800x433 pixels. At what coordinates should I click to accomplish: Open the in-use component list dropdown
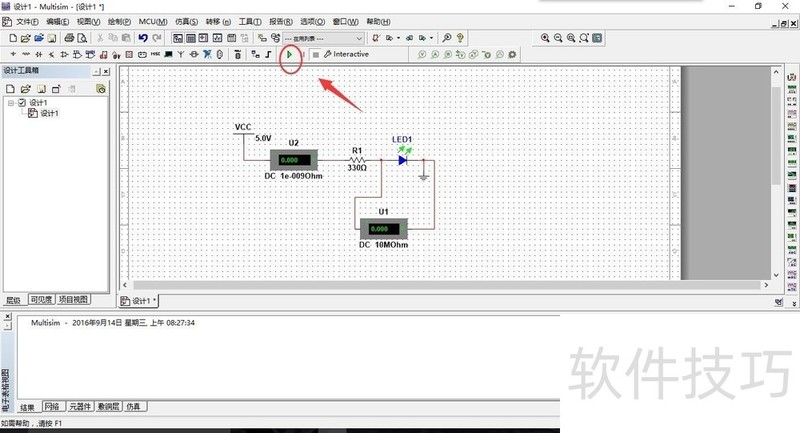tap(323, 38)
